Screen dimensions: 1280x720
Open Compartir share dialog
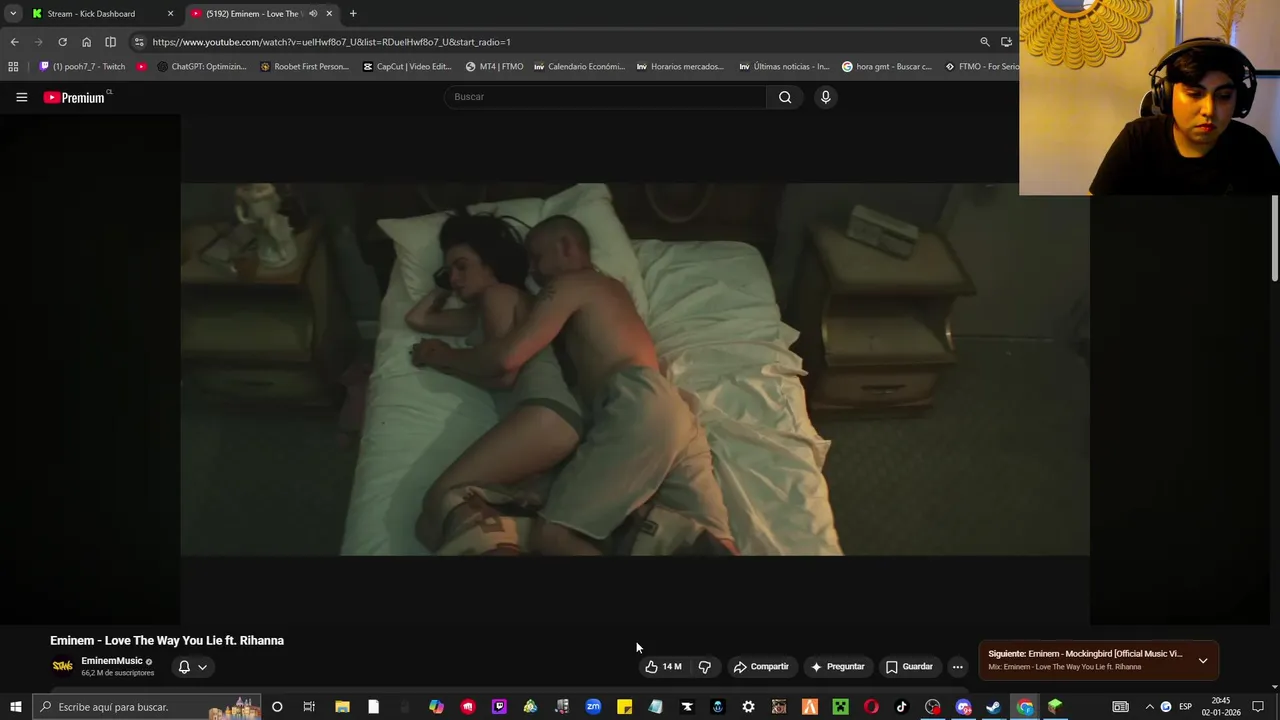pos(761,667)
